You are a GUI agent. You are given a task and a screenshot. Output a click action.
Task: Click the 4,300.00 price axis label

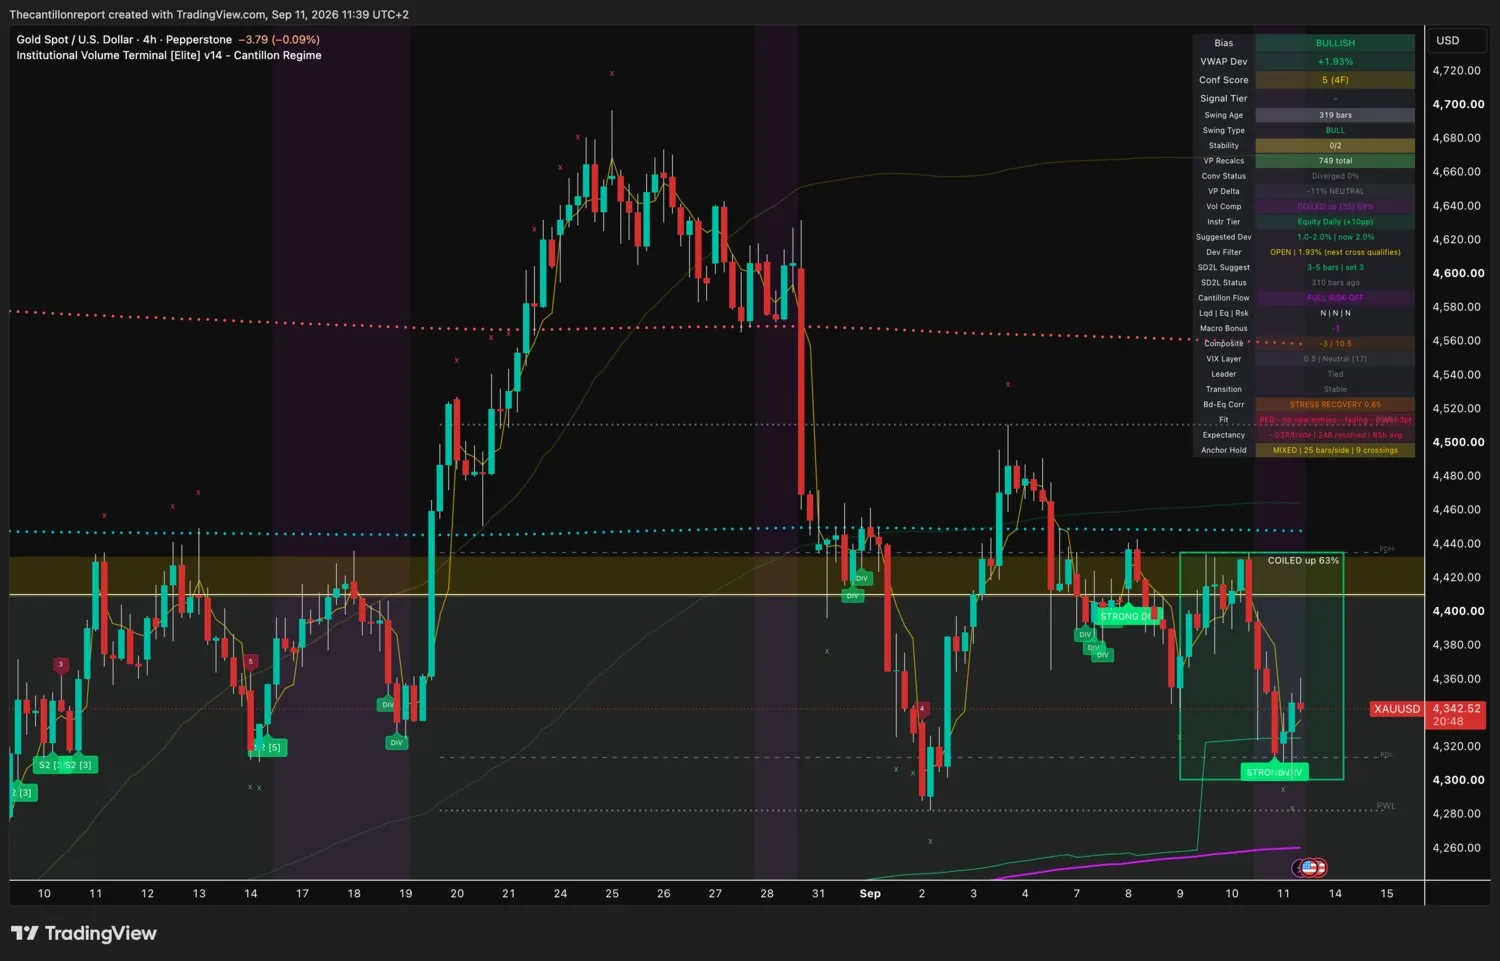[x=1458, y=780]
